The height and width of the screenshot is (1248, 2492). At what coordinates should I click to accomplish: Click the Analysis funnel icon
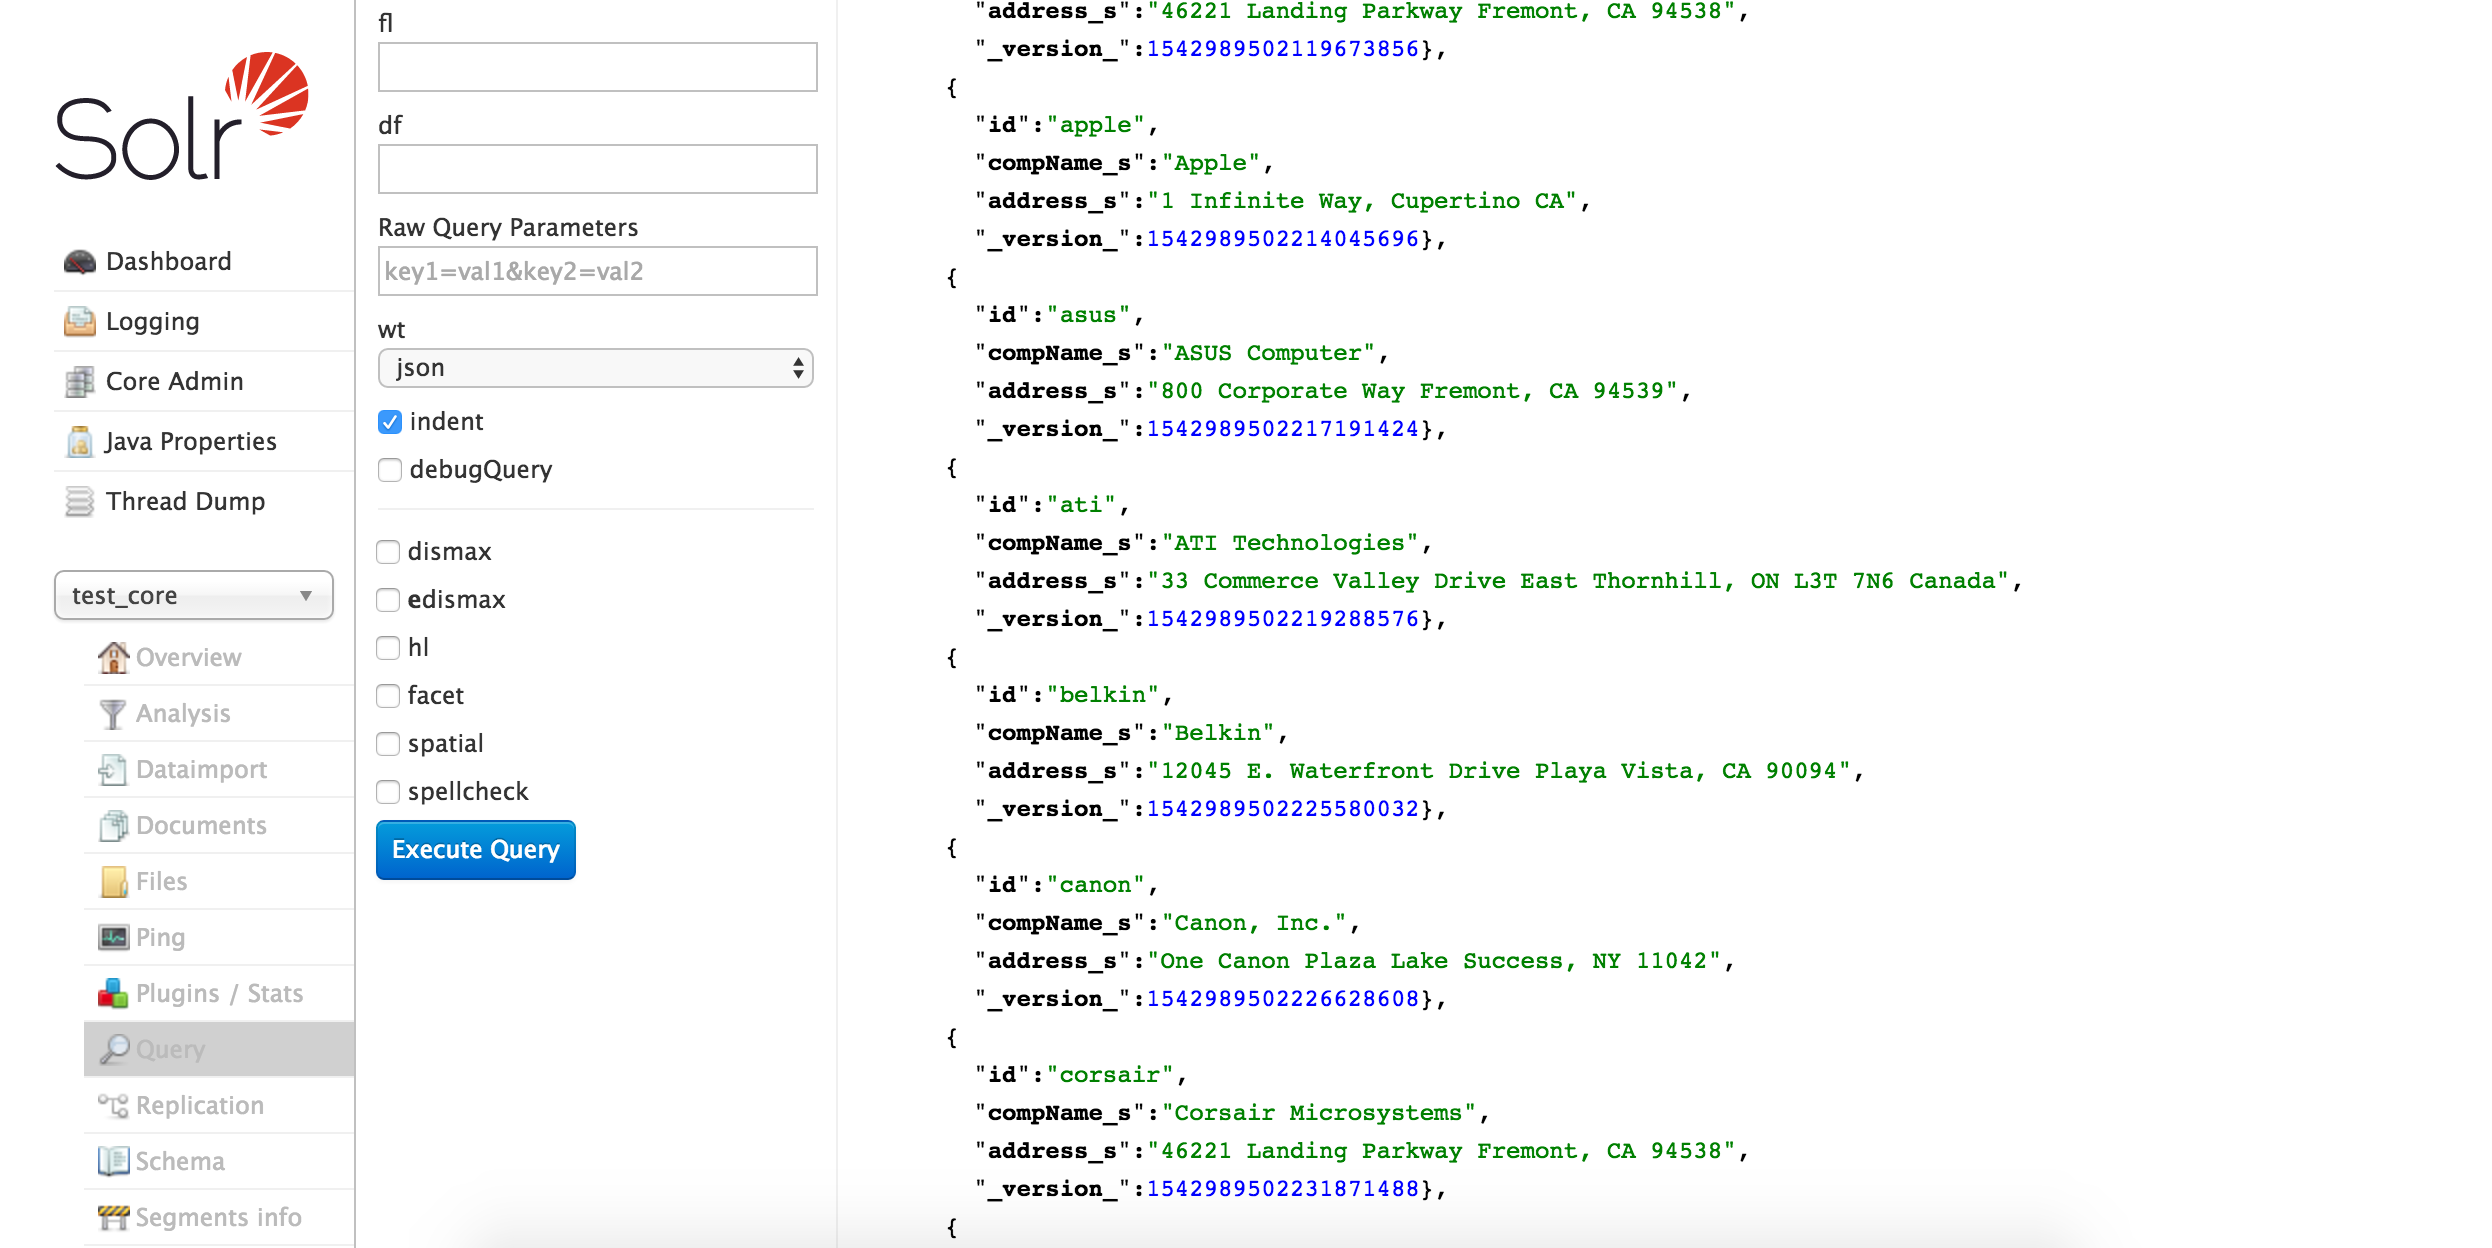(x=113, y=714)
